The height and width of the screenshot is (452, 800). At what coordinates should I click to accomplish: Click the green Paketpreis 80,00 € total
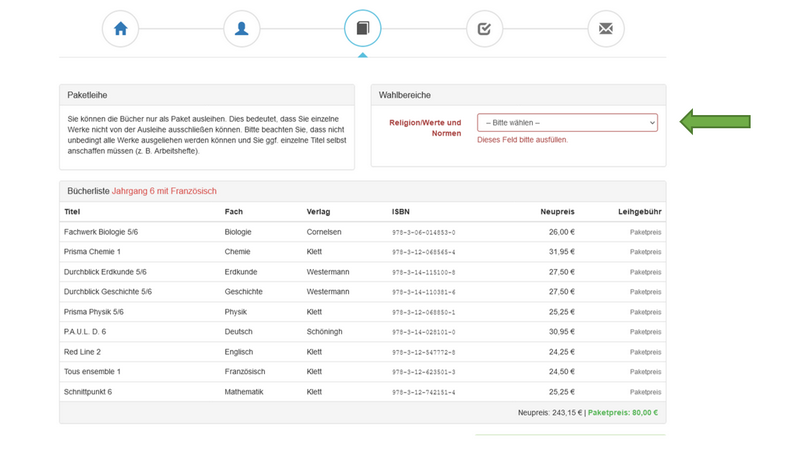click(623, 412)
